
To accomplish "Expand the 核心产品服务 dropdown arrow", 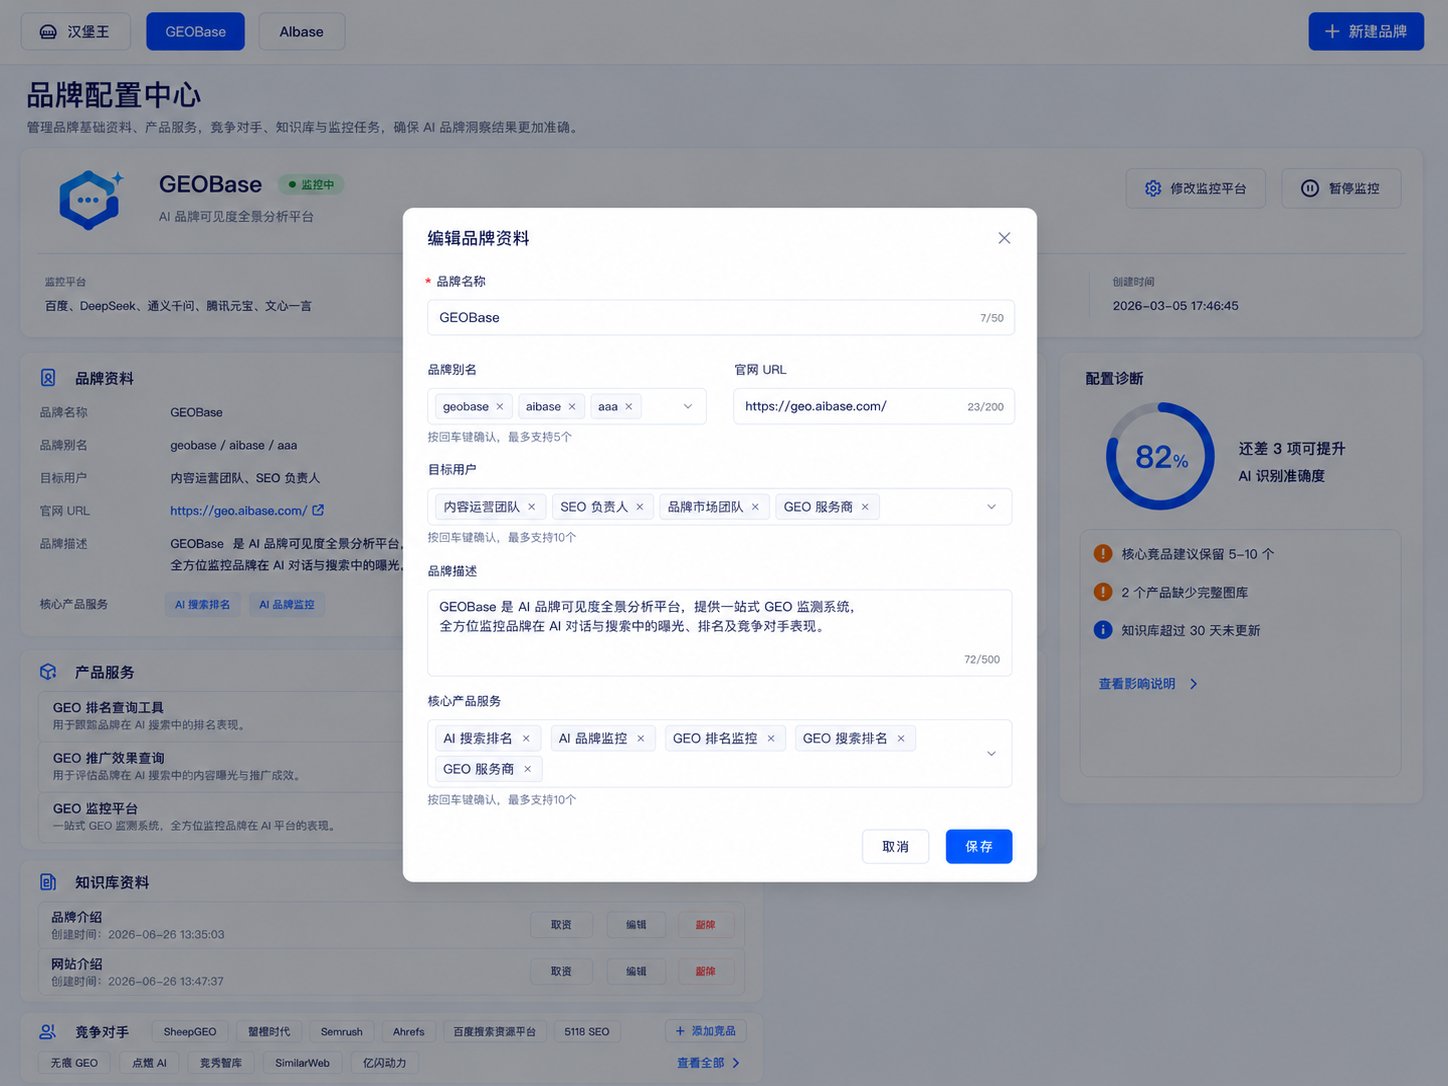I will pos(992,754).
